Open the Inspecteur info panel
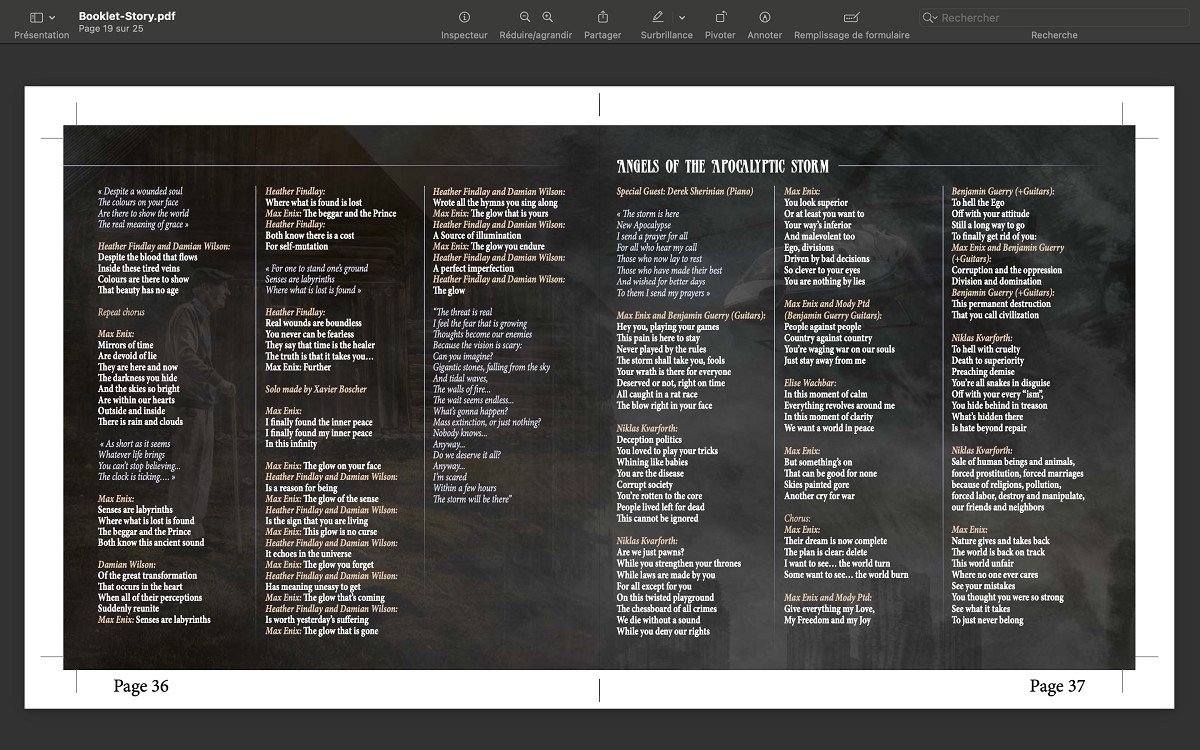The image size is (1200, 750). (464, 17)
